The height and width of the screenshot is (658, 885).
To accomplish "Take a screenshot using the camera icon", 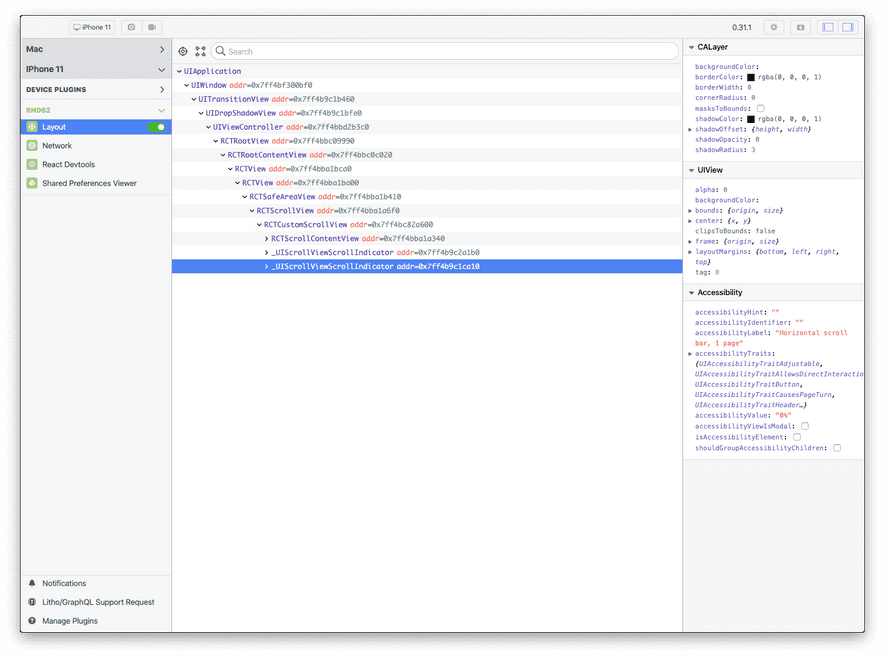I will pyautogui.click(x=131, y=27).
